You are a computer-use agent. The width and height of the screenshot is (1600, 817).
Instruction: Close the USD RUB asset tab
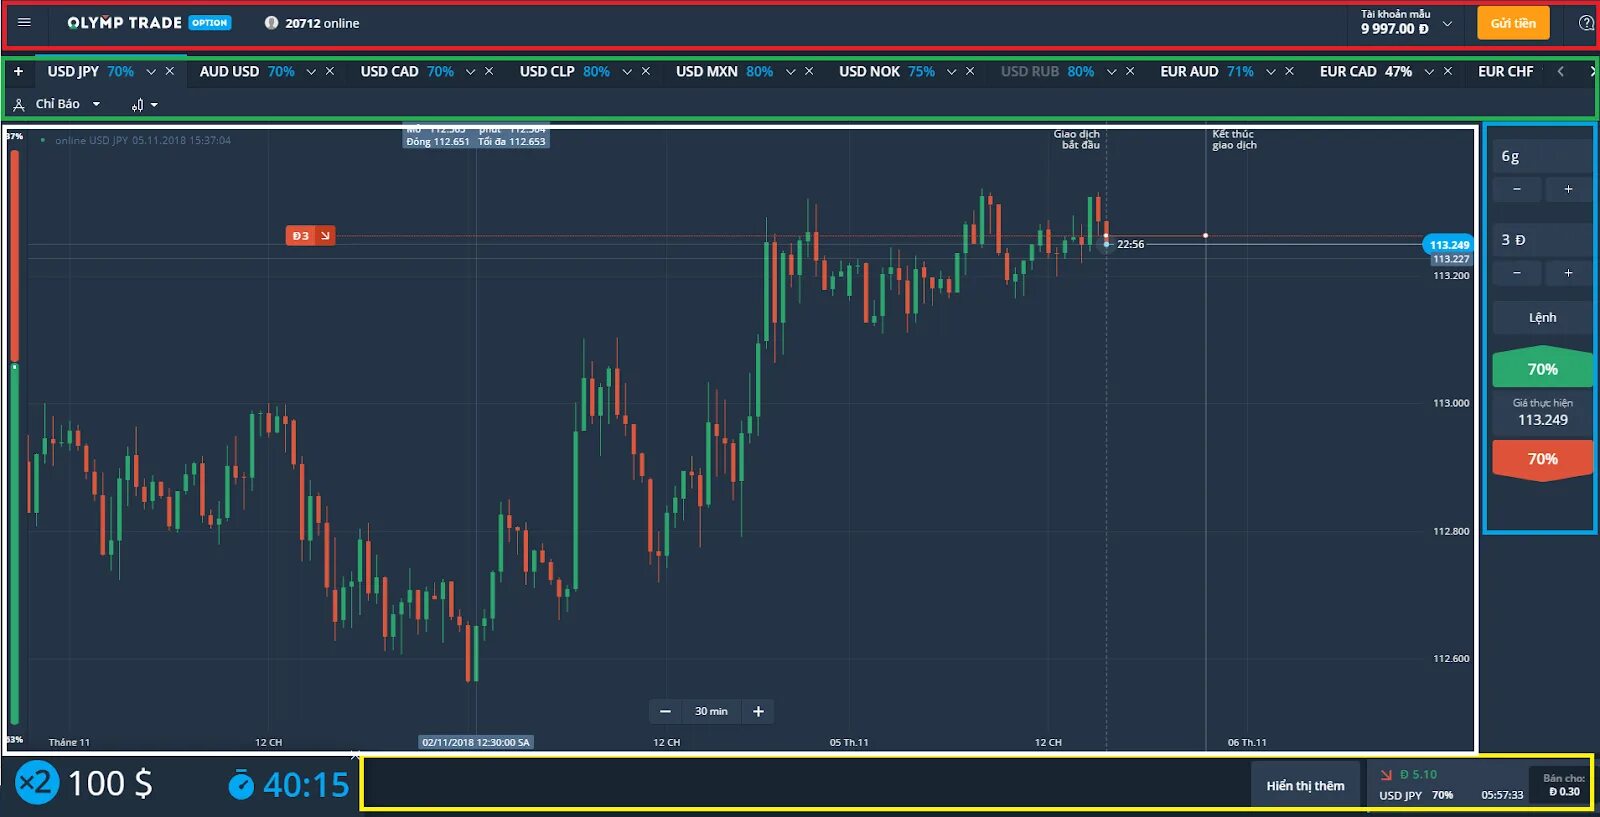[1130, 71]
